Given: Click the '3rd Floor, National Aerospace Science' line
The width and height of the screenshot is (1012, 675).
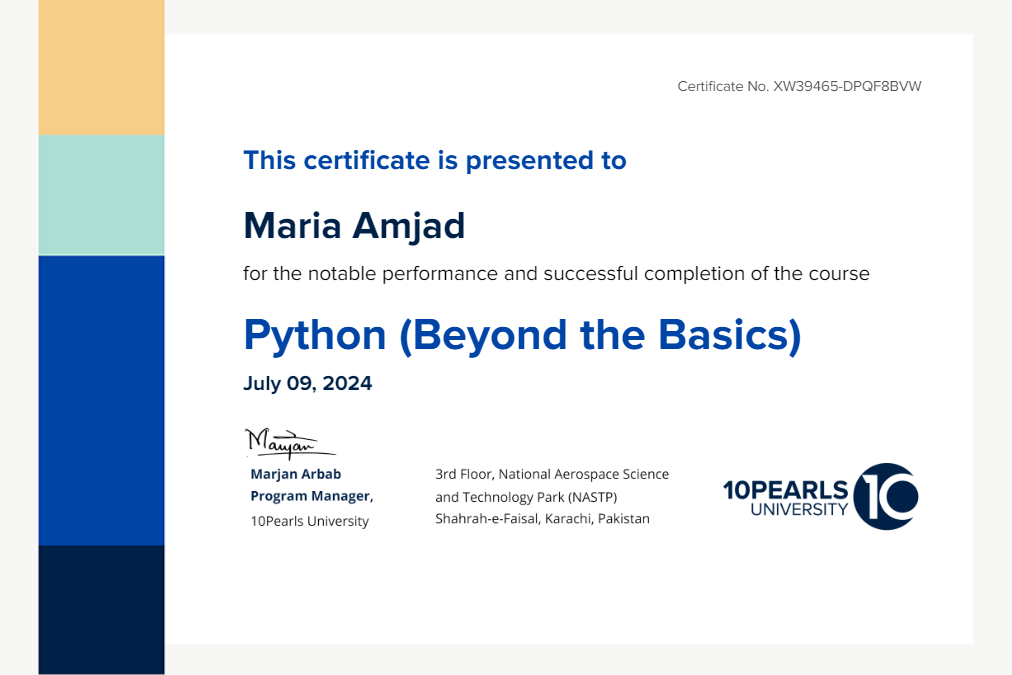Looking at the screenshot, I should click(552, 474).
